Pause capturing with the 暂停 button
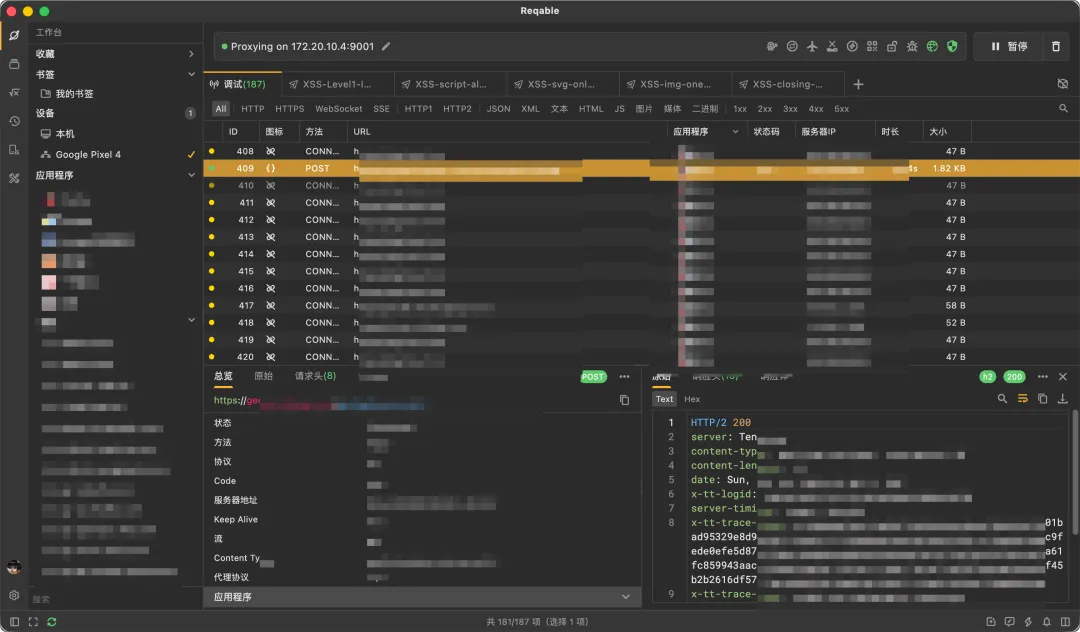Screen dimensions: 1080x632 (x=1009, y=46)
